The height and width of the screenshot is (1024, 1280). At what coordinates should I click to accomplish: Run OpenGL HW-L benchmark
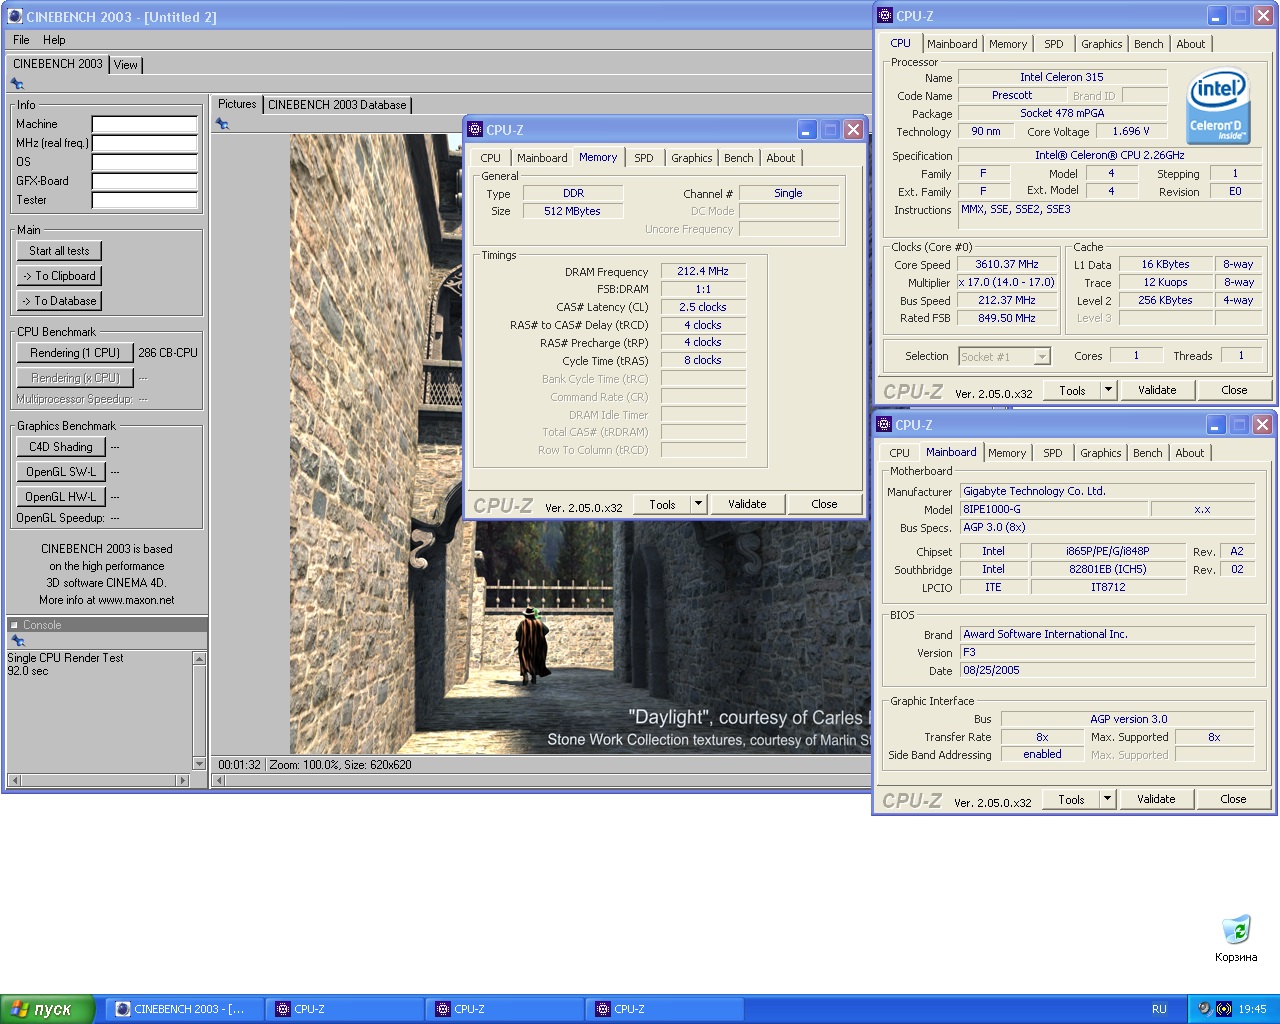click(x=61, y=497)
